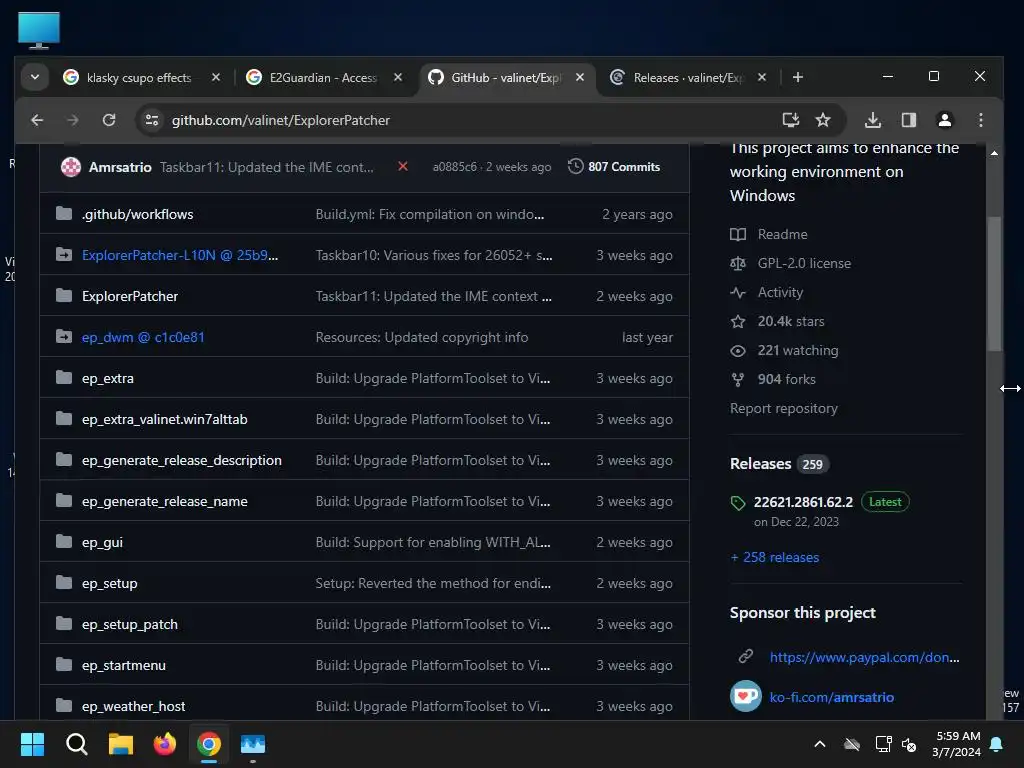
Task: Open the ExplorerPatcher folder
Action: coord(130,296)
